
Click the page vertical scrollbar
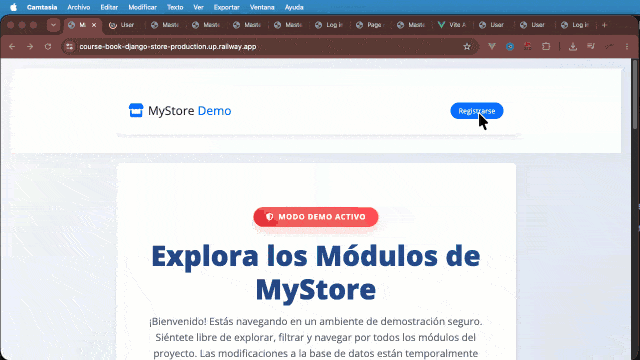coord(635,95)
